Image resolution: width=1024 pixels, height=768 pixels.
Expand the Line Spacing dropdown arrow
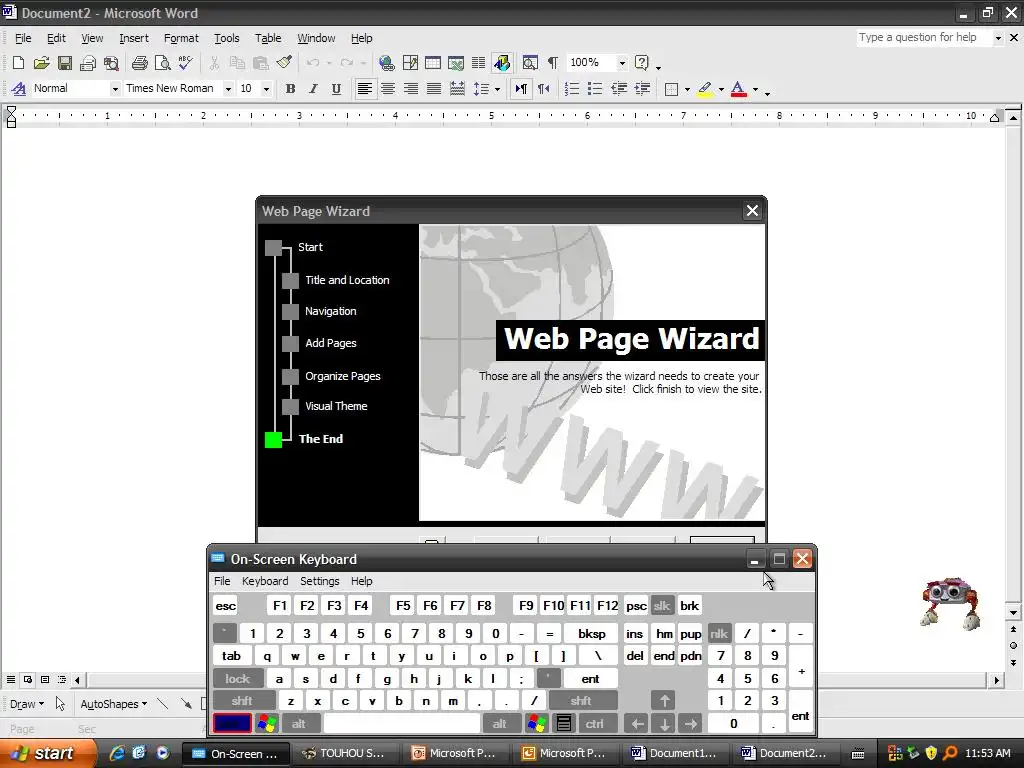click(498, 89)
